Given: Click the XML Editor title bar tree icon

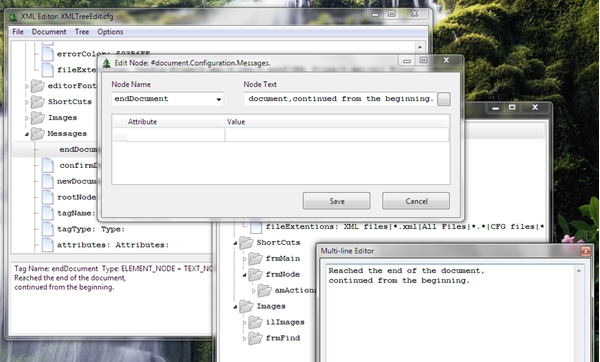Looking at the screenshot, I should coord(13,17).
